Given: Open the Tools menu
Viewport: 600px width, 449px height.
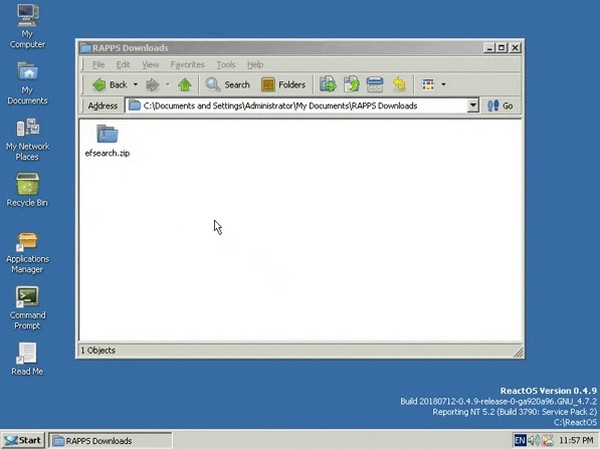Looking at the screenshot, I should coord(226,65).
